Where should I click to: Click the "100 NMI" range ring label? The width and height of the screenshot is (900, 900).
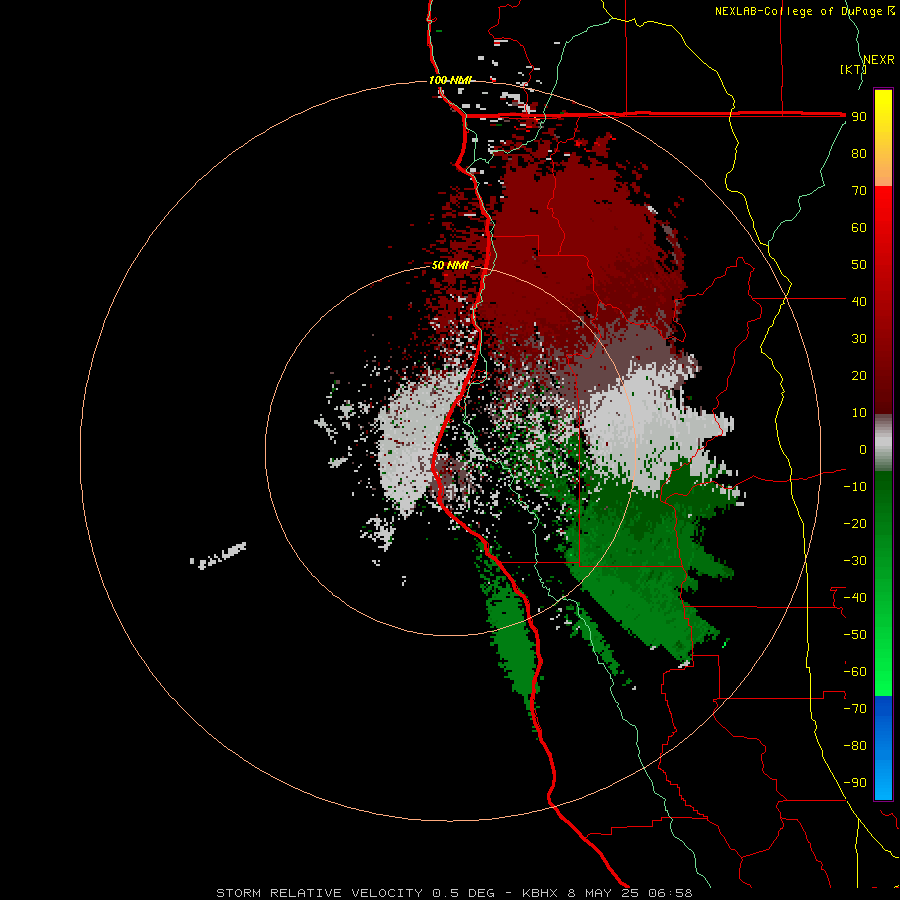pyautogui.click(x=450, y=80)
